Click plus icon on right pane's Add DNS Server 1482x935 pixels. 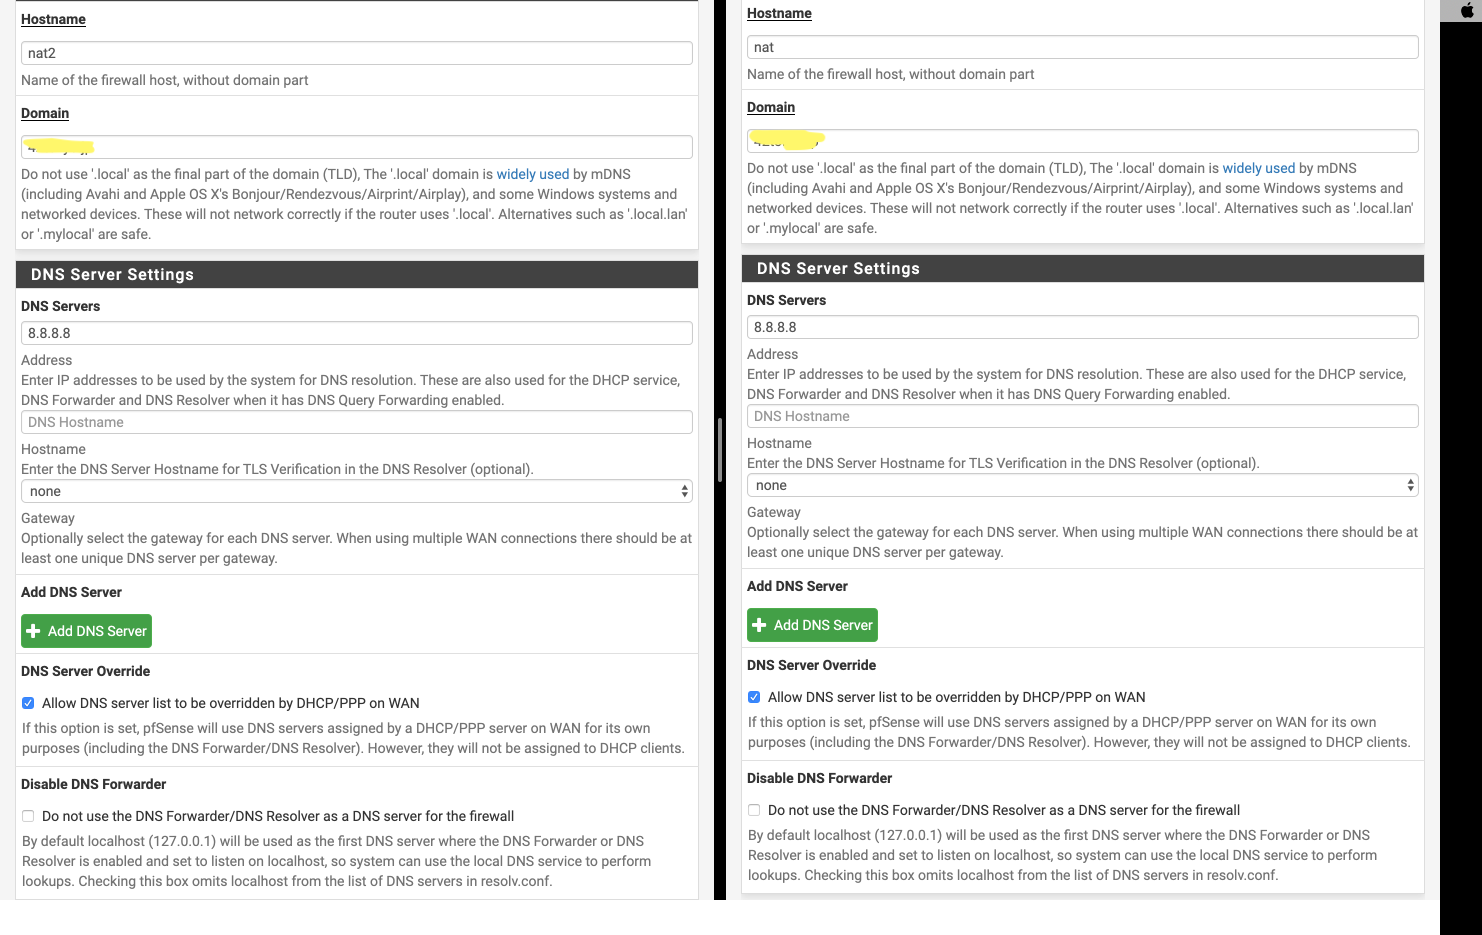point(760,625)
